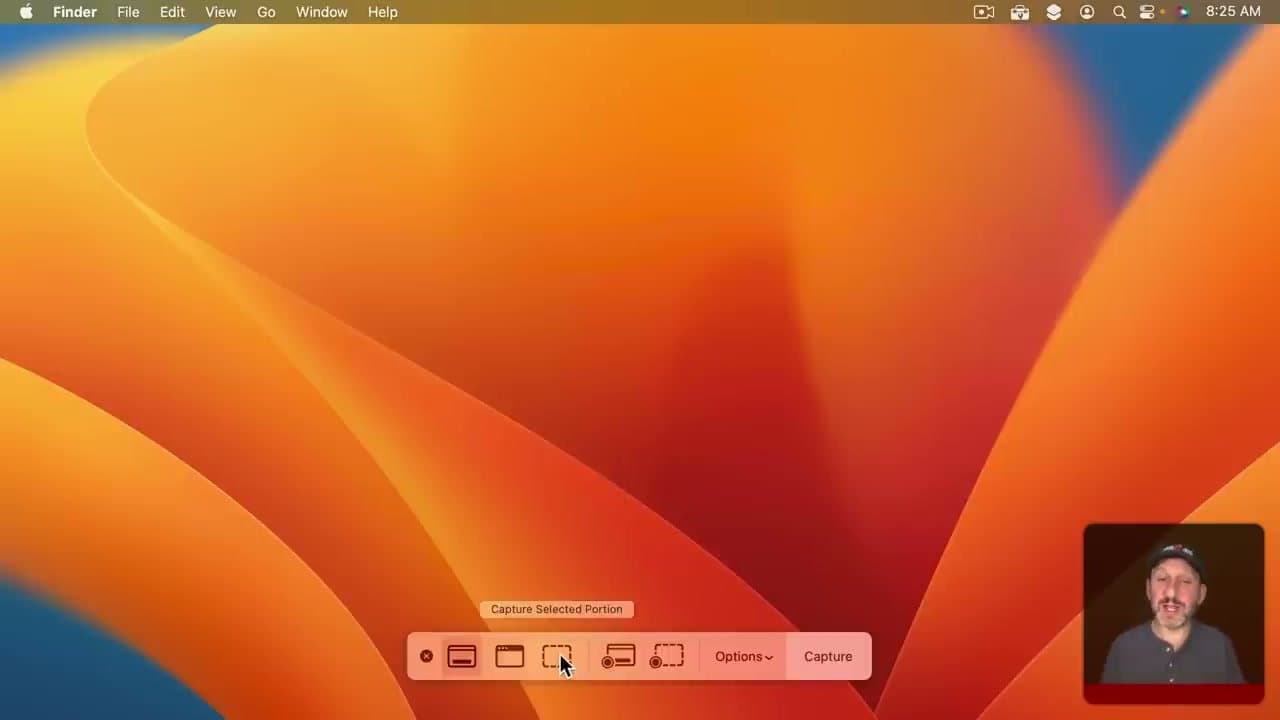This screenshot has height=720, width=1280.
Task: Click the toolbox menu bar icon
Action: [1020, 12]
